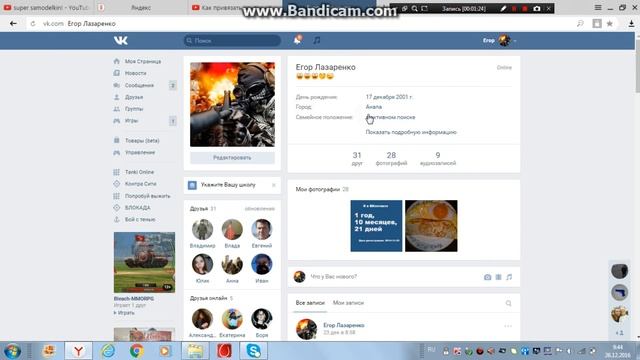Open Skype from the taskbar
The height and width of the screenshot is (360, 640).
(x=253, y=351)
